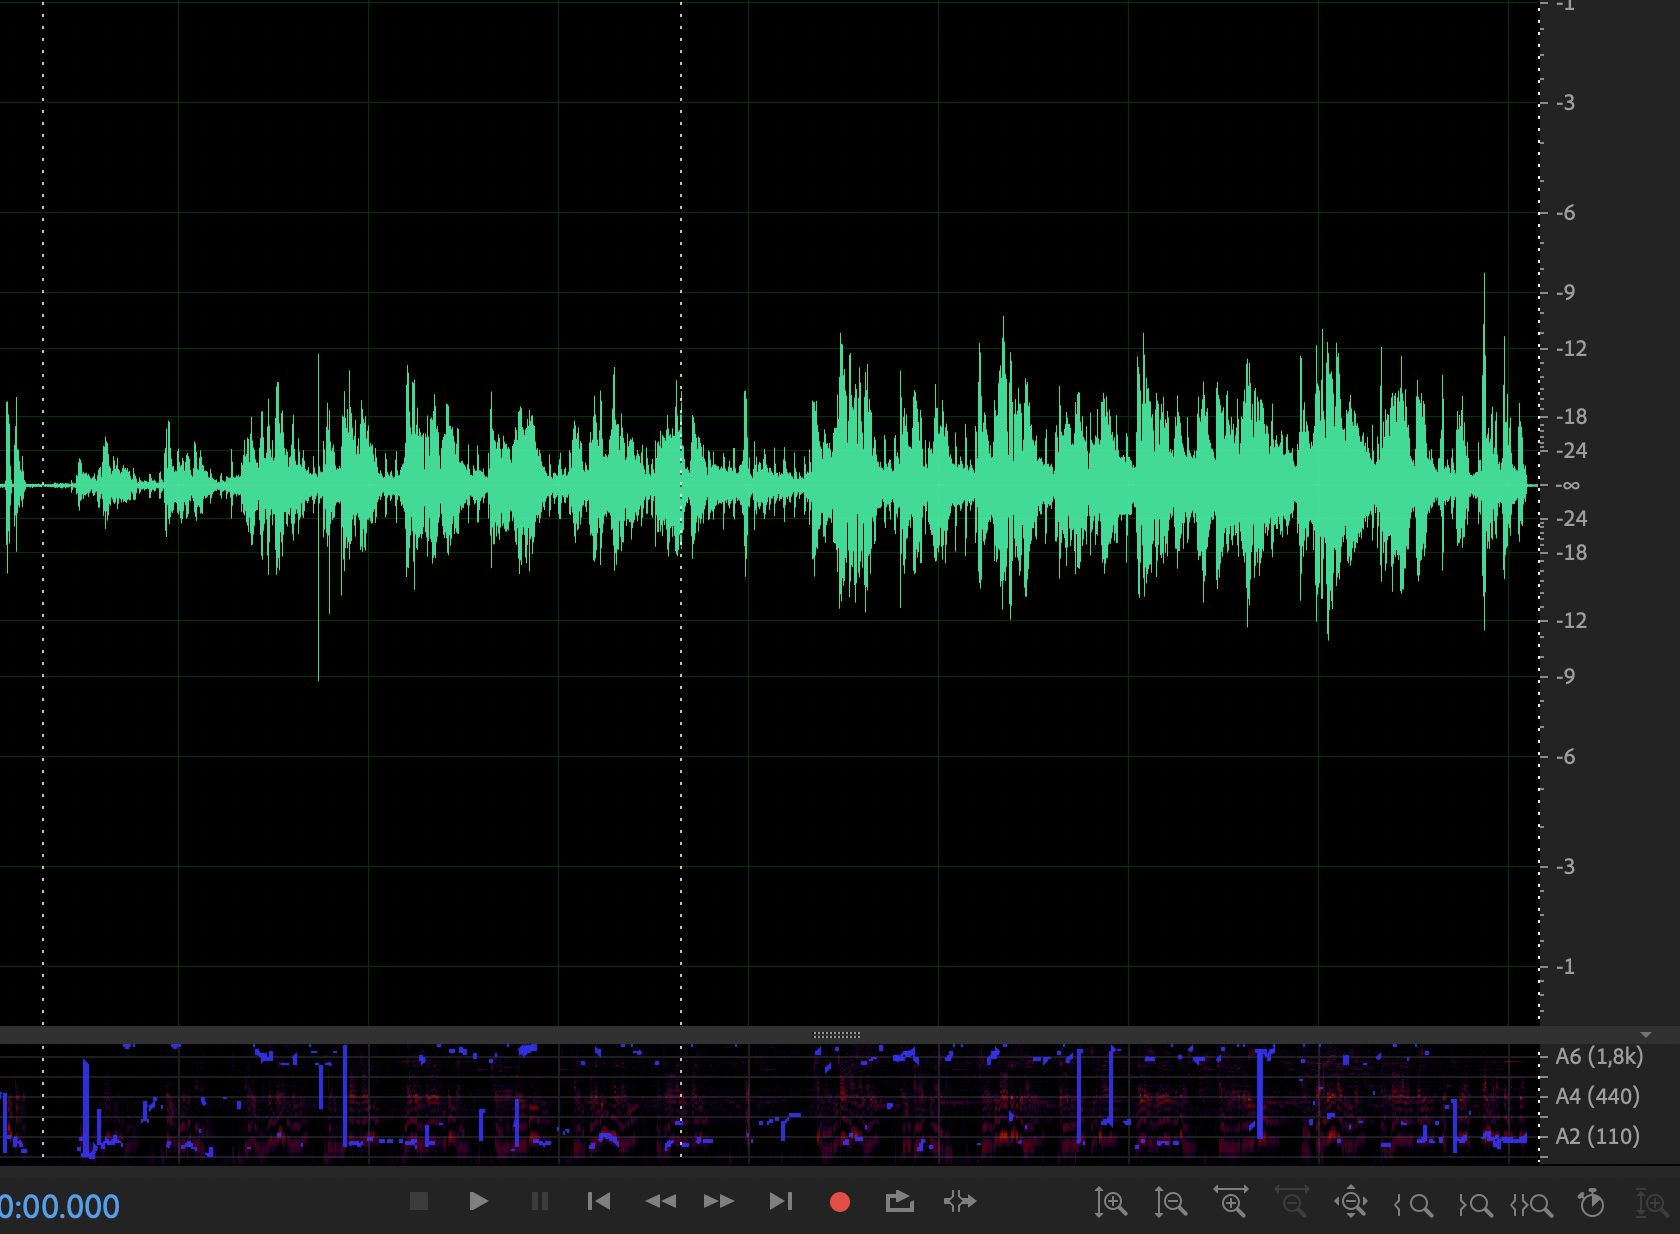Viewport: 1680px width, 1234px height.
Task: Enable skip selection during playback
Action: click(960, 1202)
